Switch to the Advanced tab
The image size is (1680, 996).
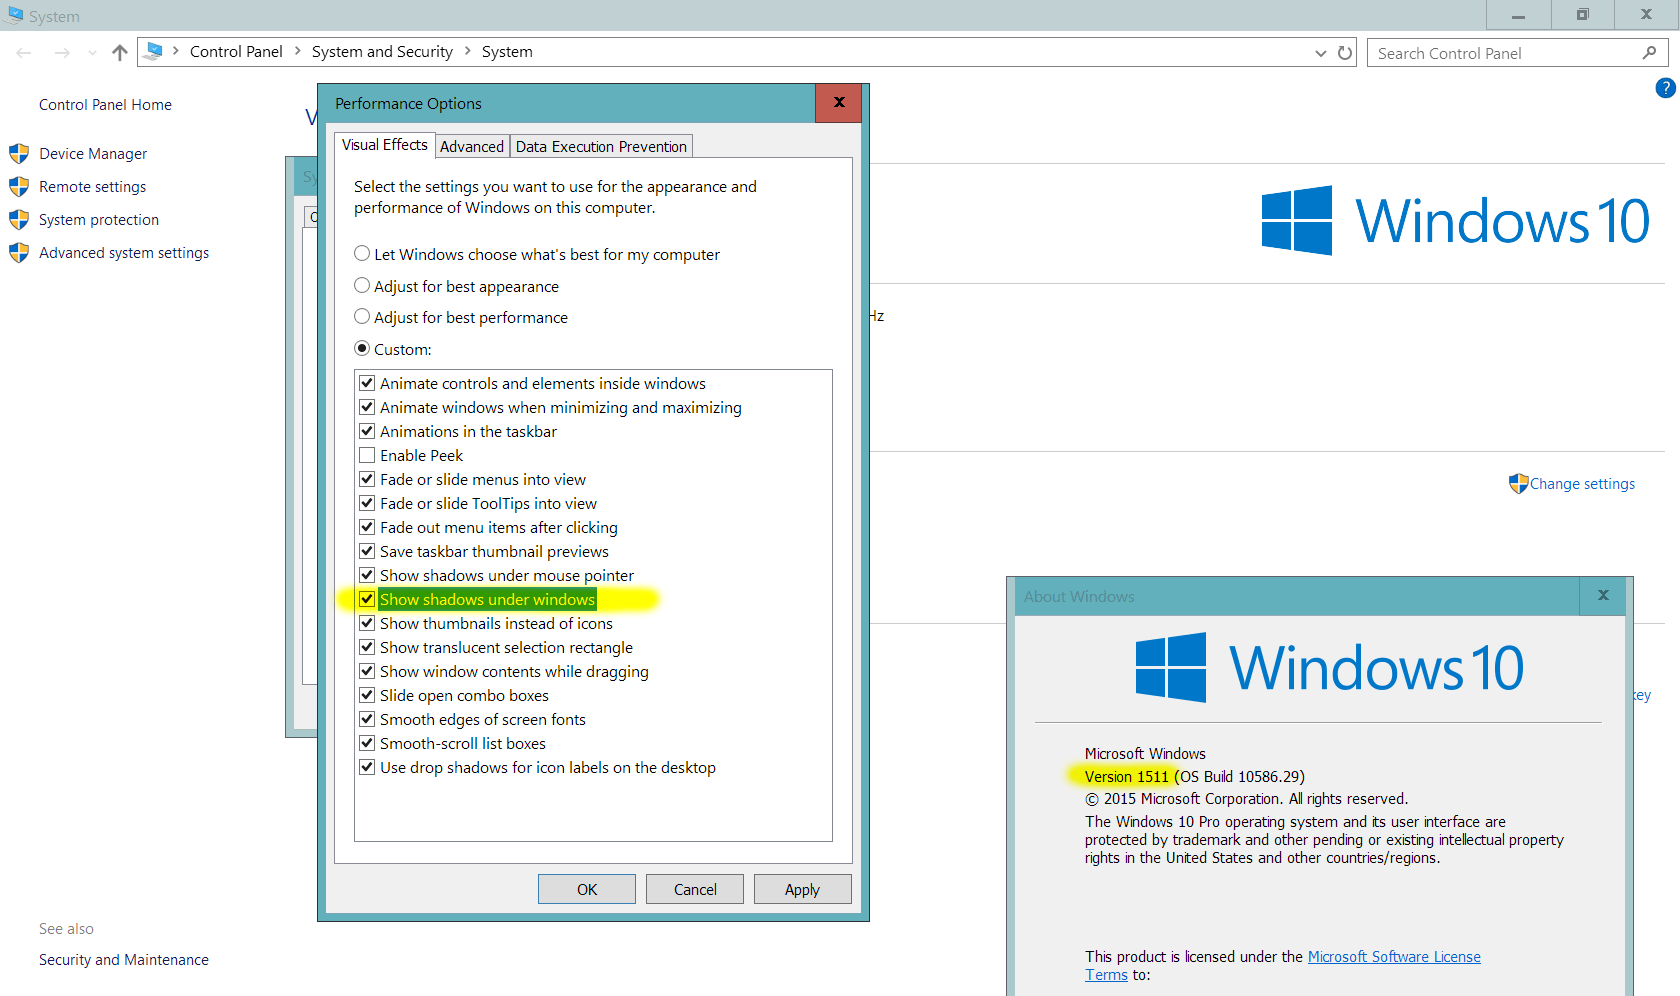pyautogui.click(x=471, y=145)
